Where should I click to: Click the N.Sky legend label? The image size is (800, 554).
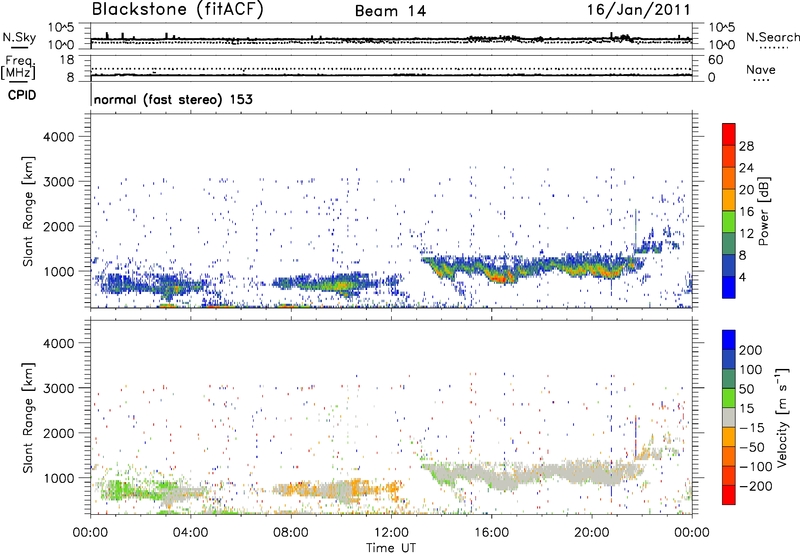coord(19,37)
